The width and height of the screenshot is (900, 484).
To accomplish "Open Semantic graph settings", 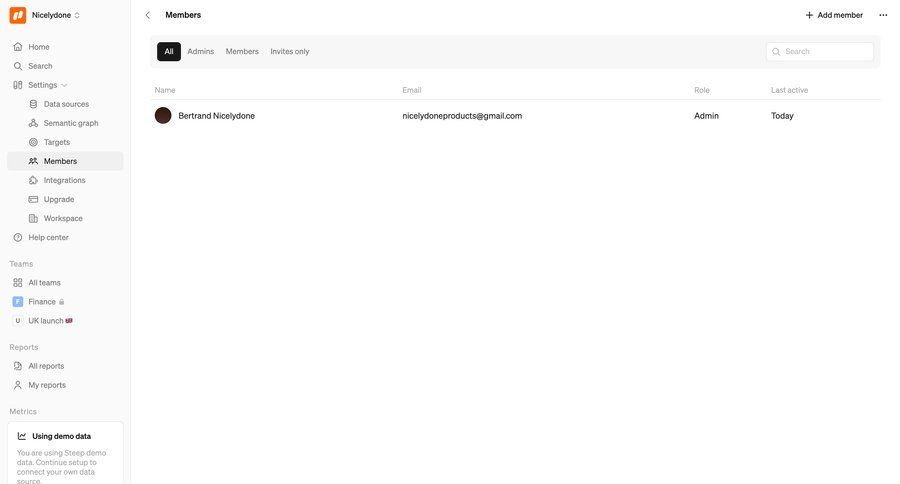I will click(71, 123).
